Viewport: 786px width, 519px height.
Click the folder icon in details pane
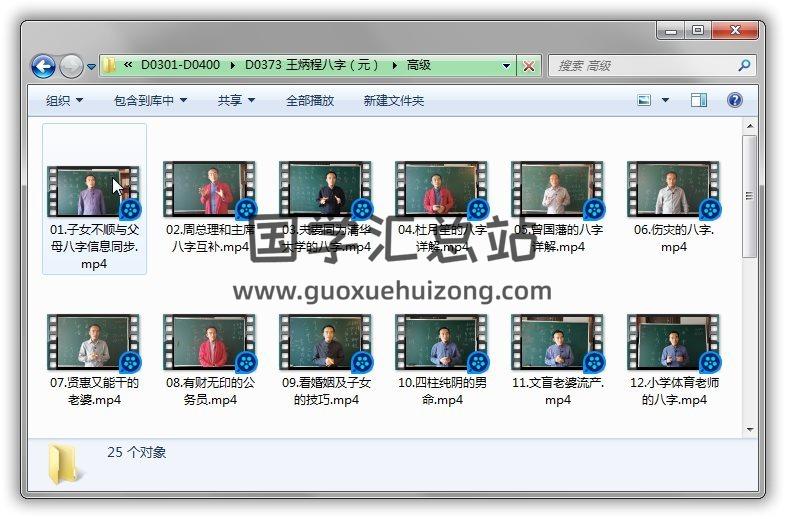point(65,464)
